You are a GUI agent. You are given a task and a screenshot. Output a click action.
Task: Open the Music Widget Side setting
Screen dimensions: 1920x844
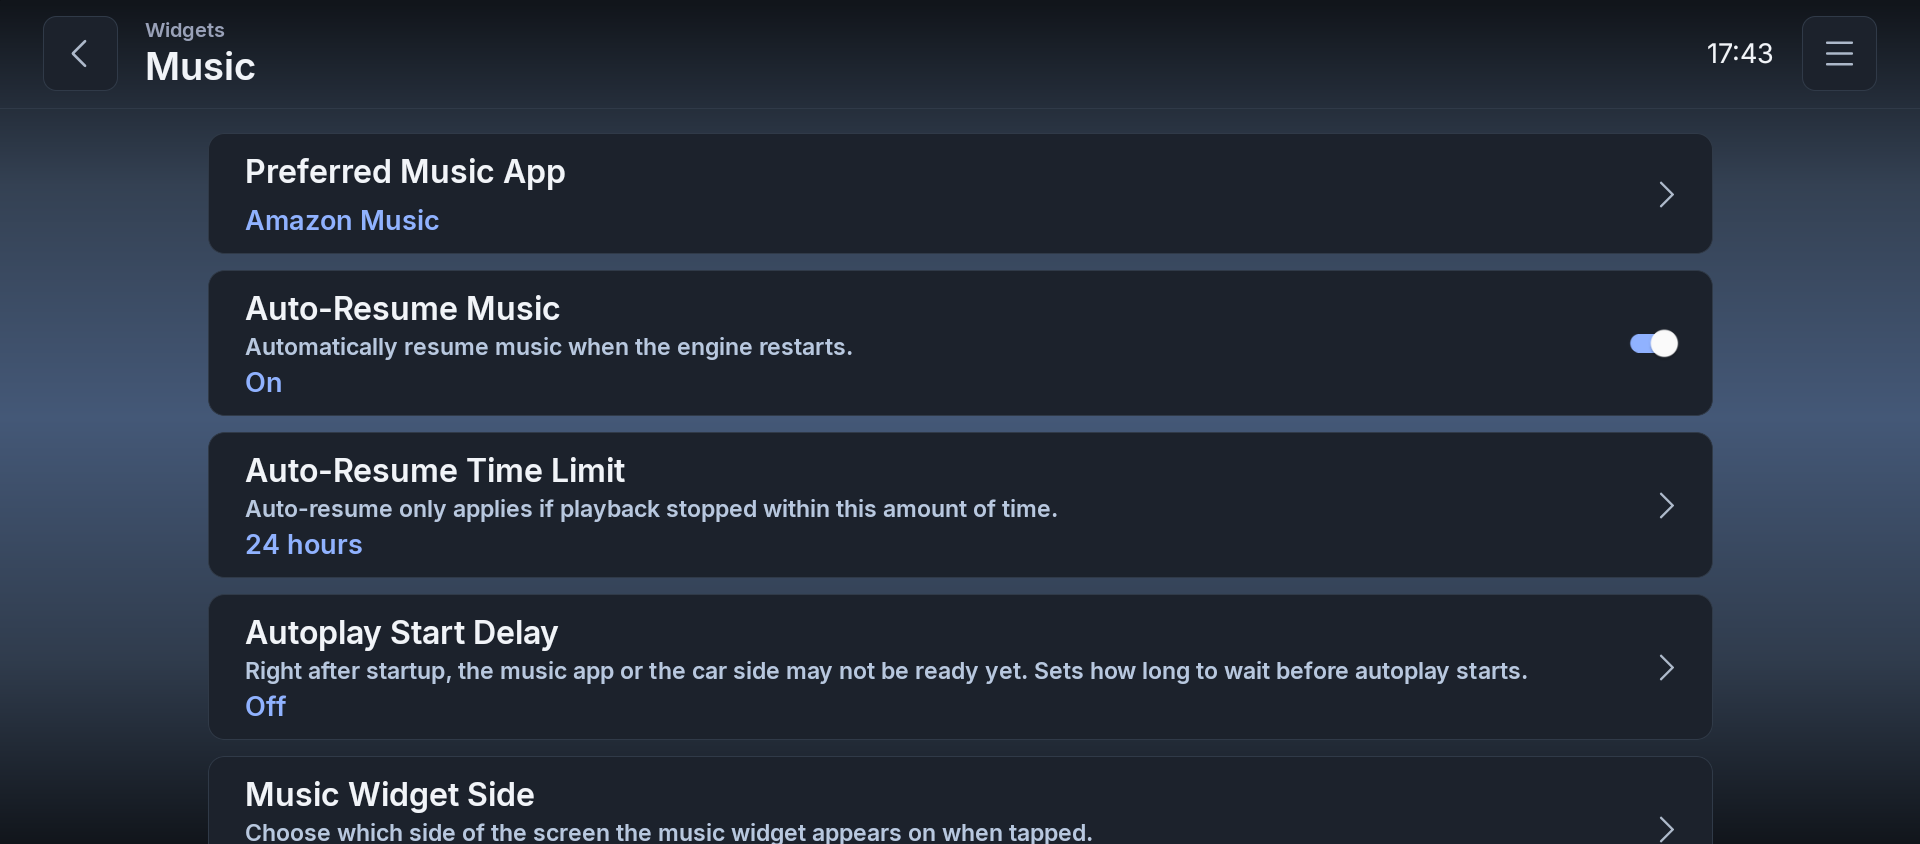(x=960, y=801)
